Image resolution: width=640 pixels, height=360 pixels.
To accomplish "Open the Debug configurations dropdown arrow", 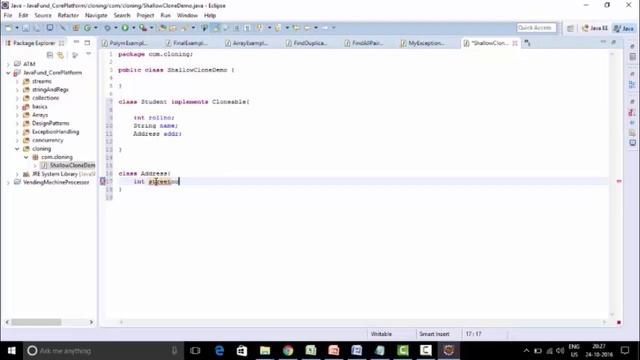I will pos(116,28).
